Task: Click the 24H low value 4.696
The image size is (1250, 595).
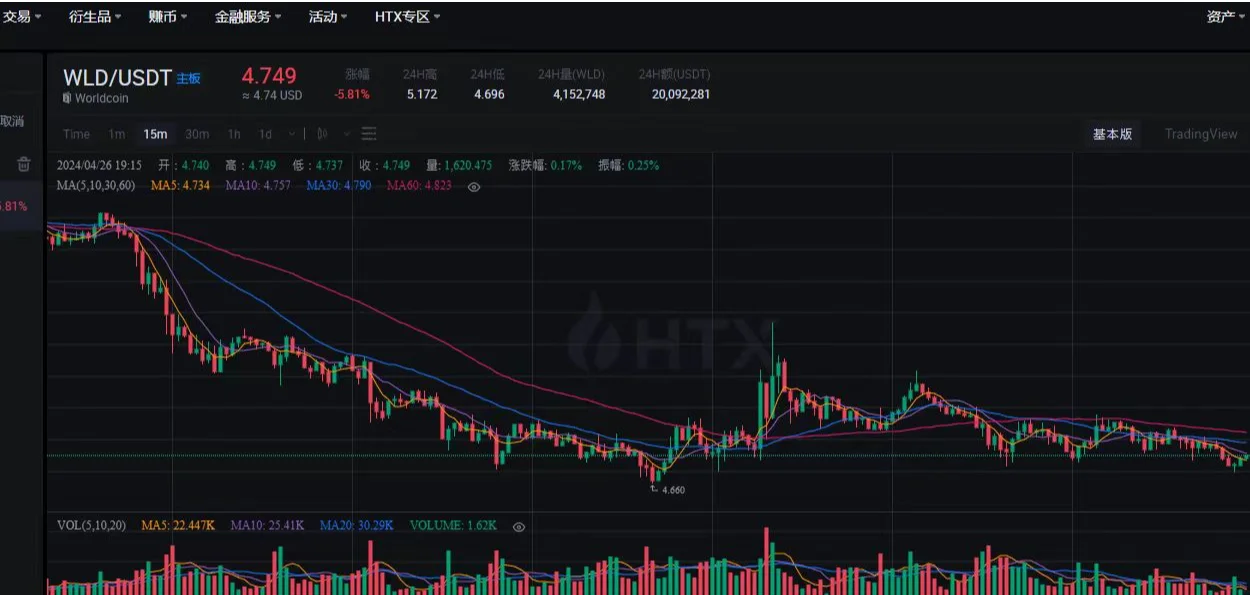Action: [x=489, y=95]
